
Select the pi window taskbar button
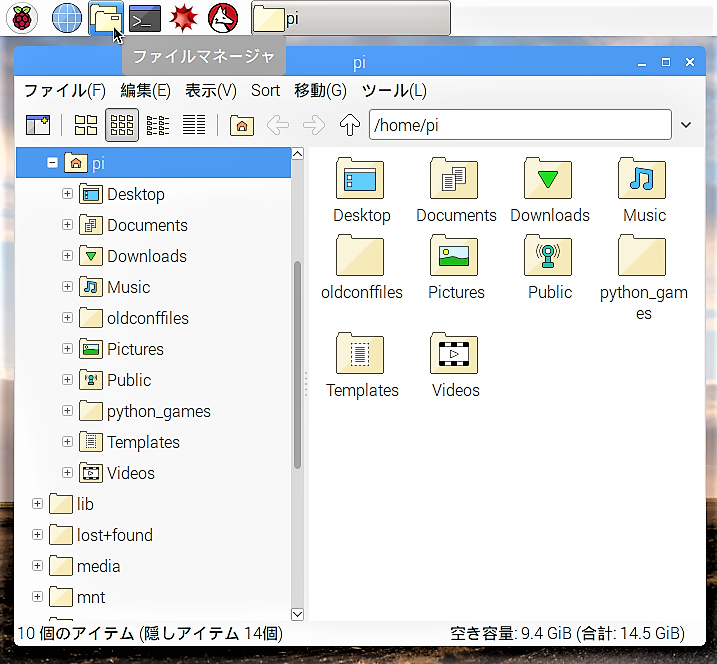coord(351,18)
